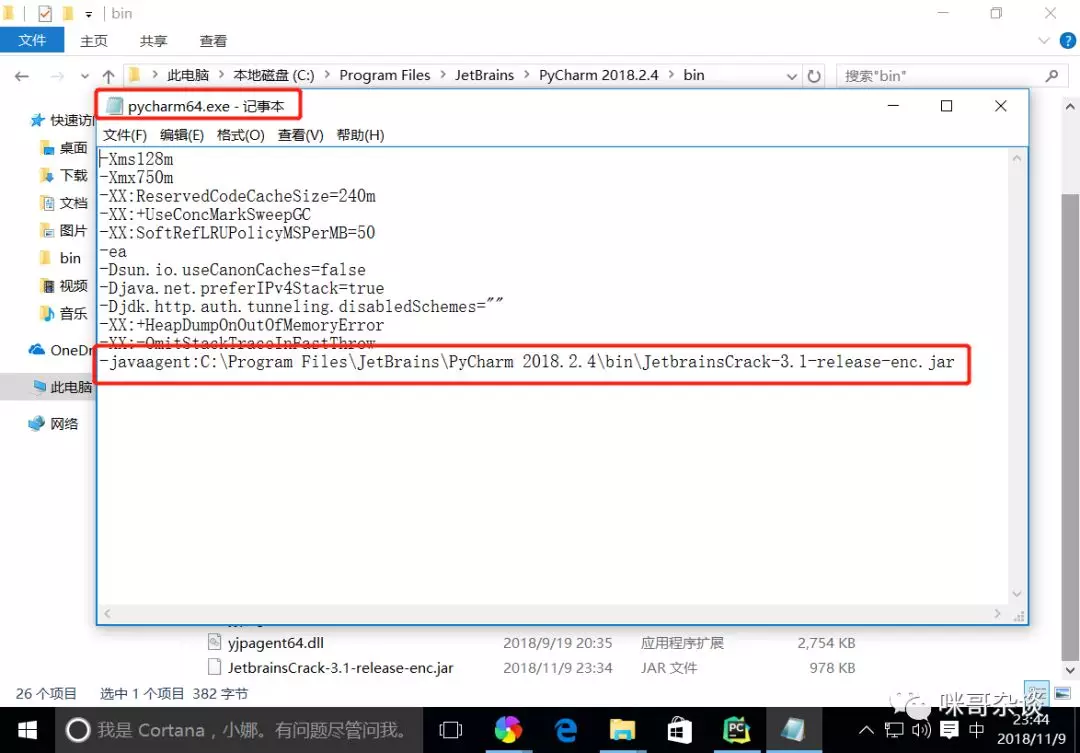Select Program Files in the address path
The height and width of the screenshot is (753, 1080).
tap(384, 75)
